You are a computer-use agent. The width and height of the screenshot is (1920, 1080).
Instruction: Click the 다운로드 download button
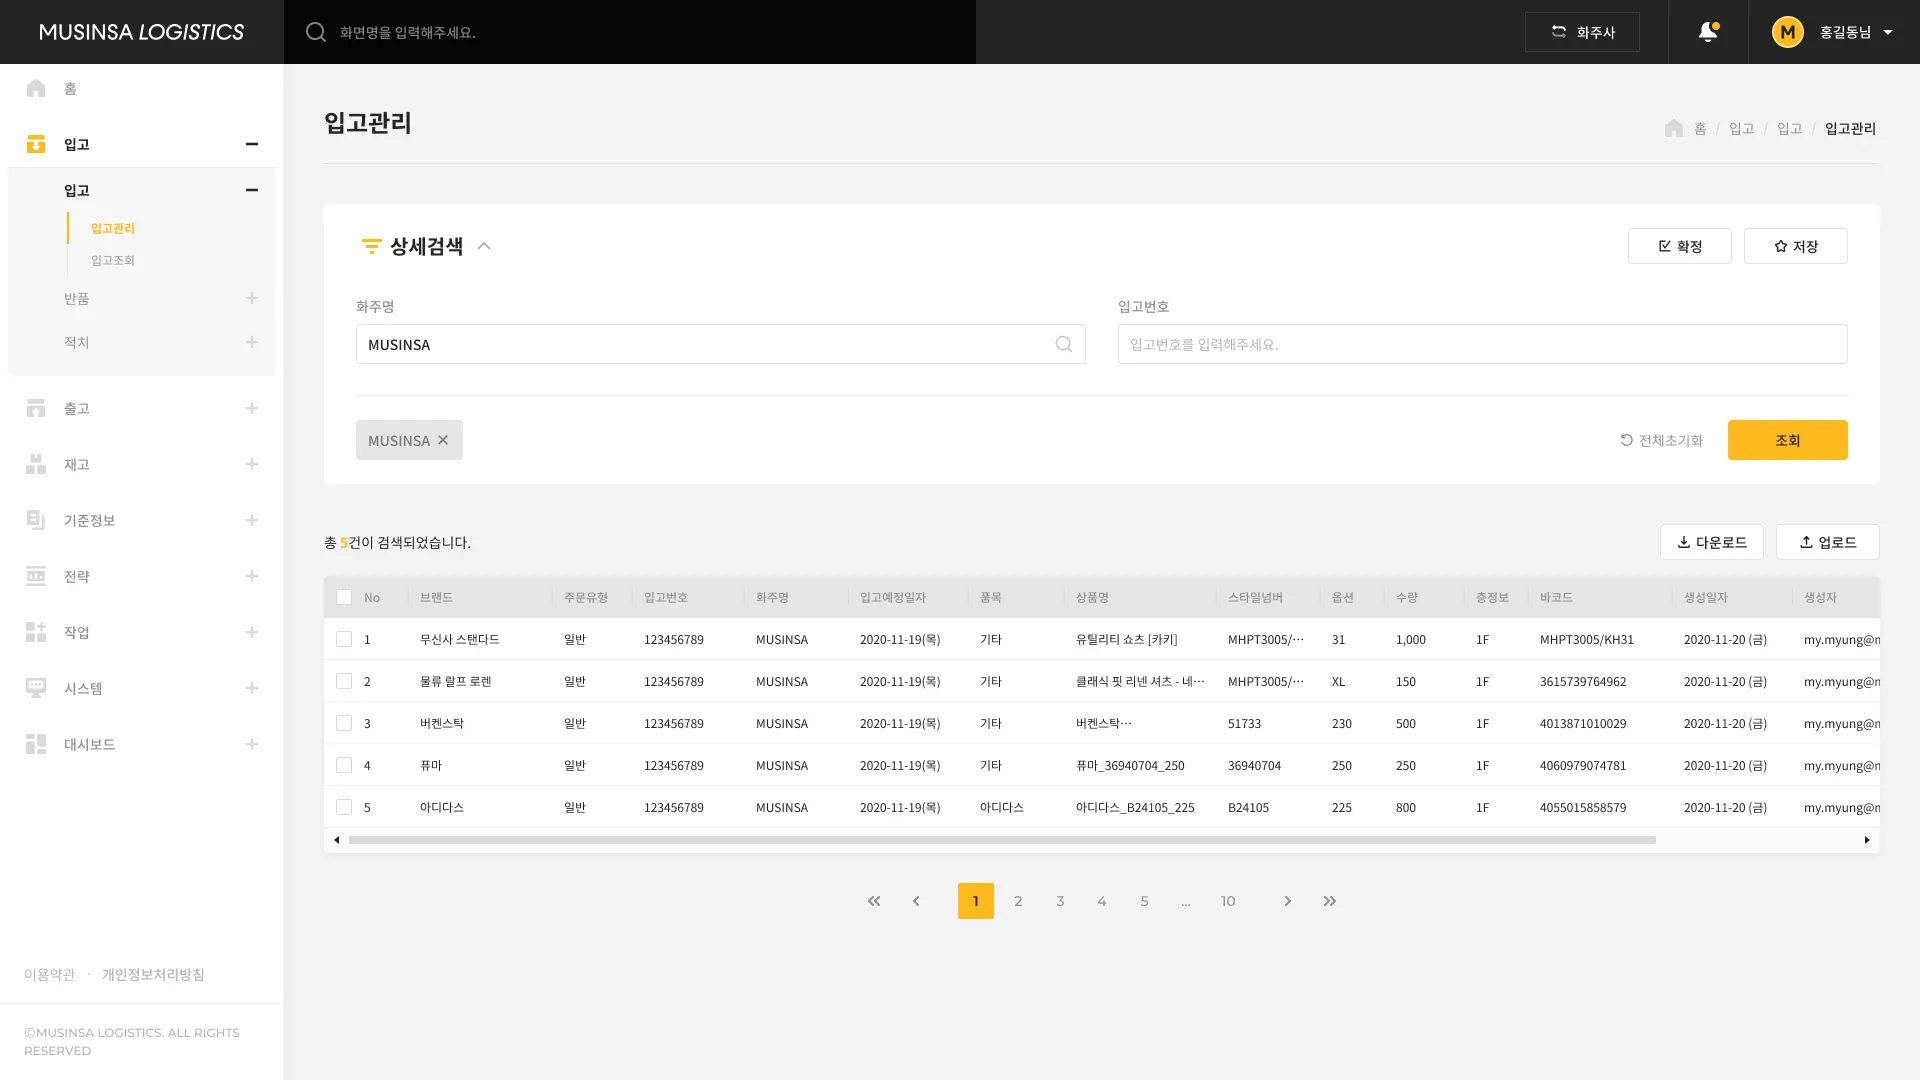[1711, 542]
